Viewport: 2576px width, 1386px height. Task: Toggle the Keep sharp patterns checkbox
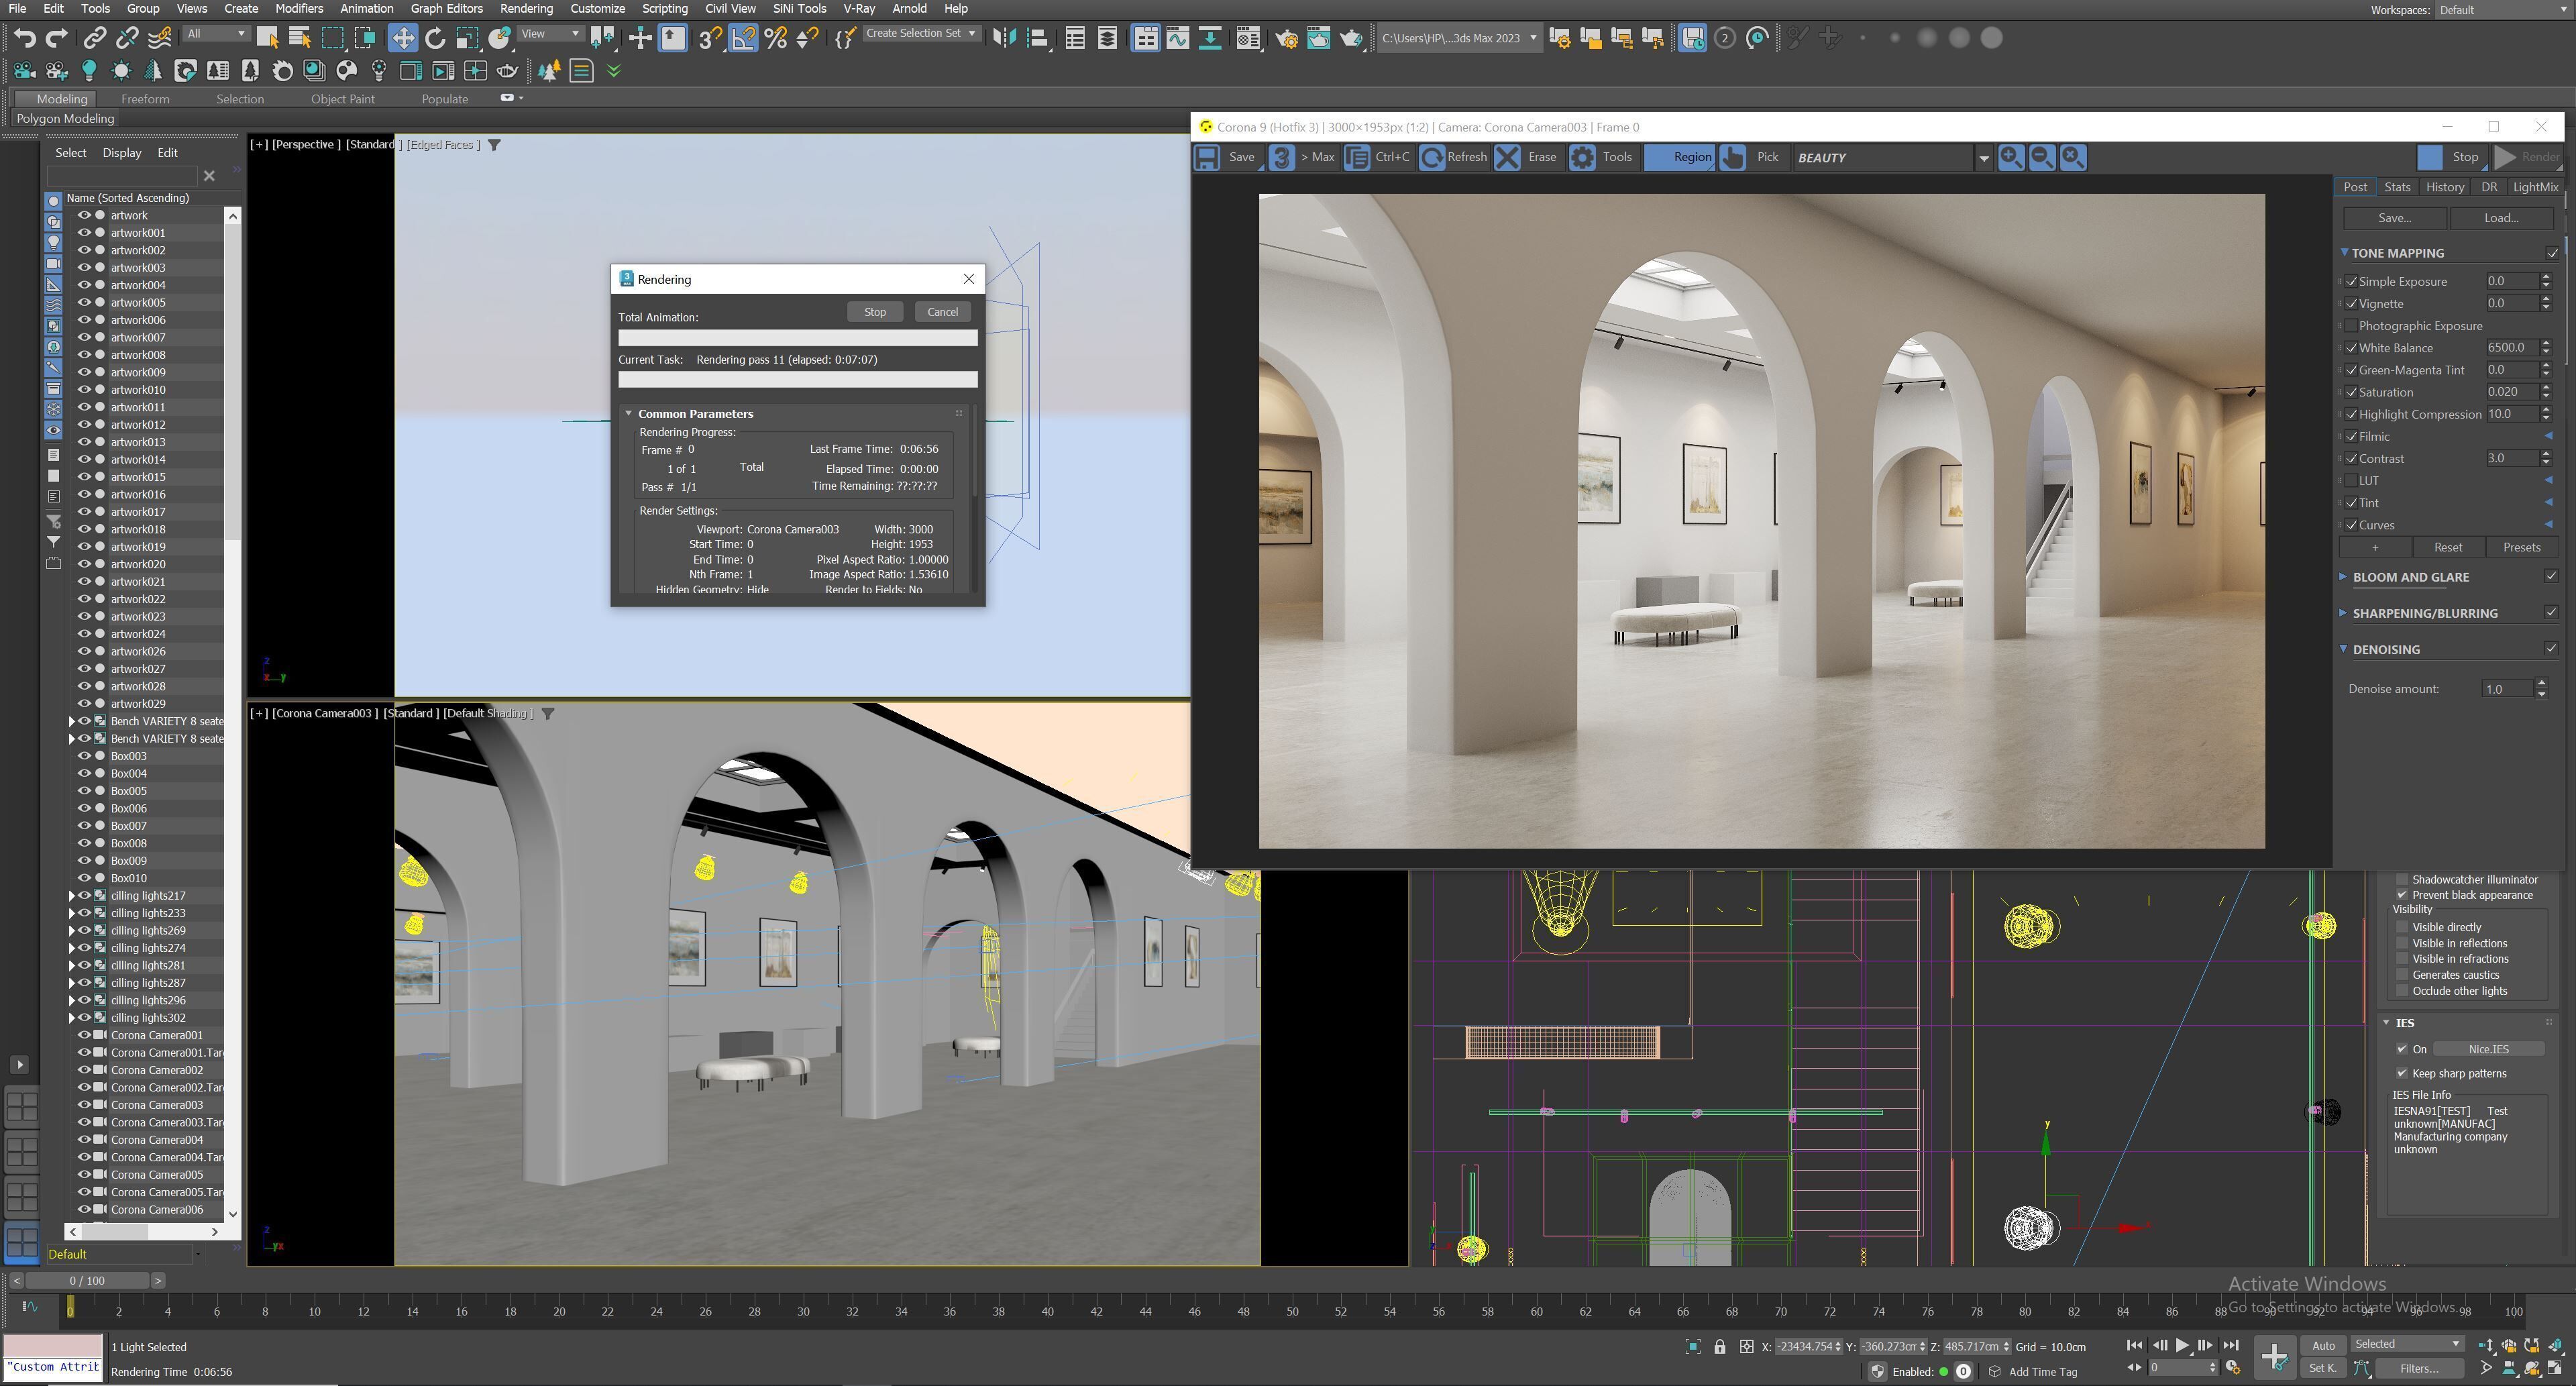[2402, 1073]
